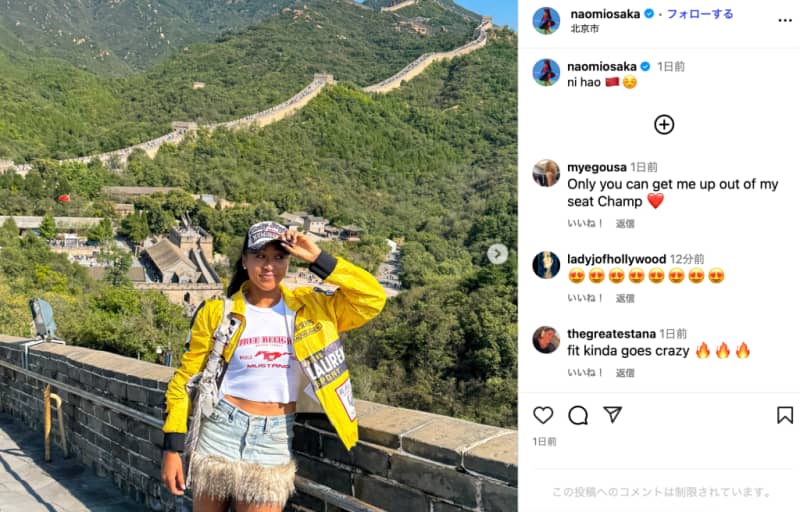The height and width of the screenshot is (512, 800).
Task: Reply to thegreatestana's comment via 返信
Action: click(625, 373)
